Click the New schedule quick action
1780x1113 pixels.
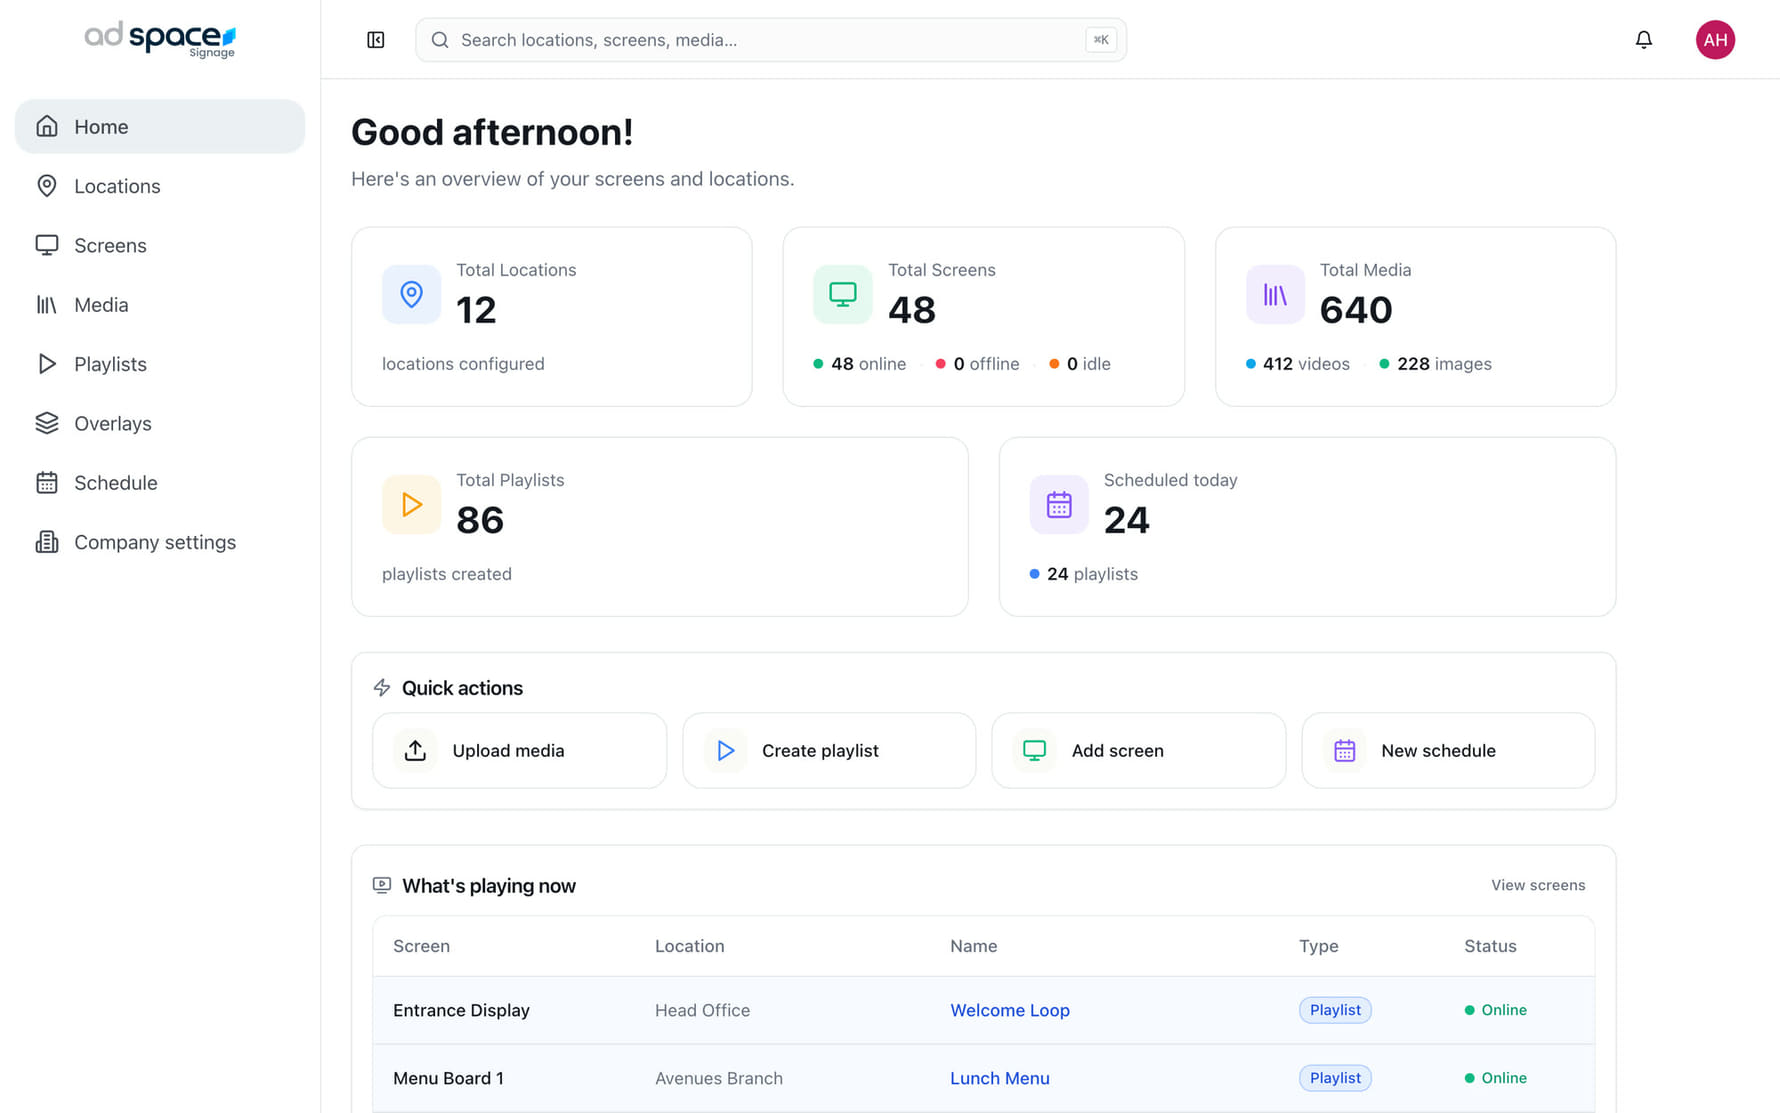pos(1448,750)
